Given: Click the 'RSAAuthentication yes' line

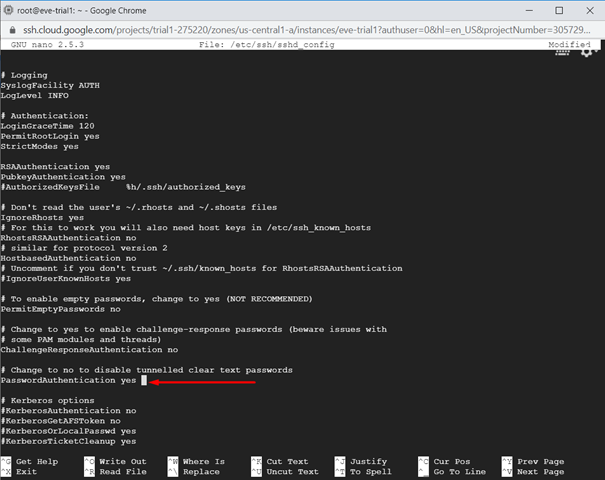Looking at the screenshot, I should (55, 167).
